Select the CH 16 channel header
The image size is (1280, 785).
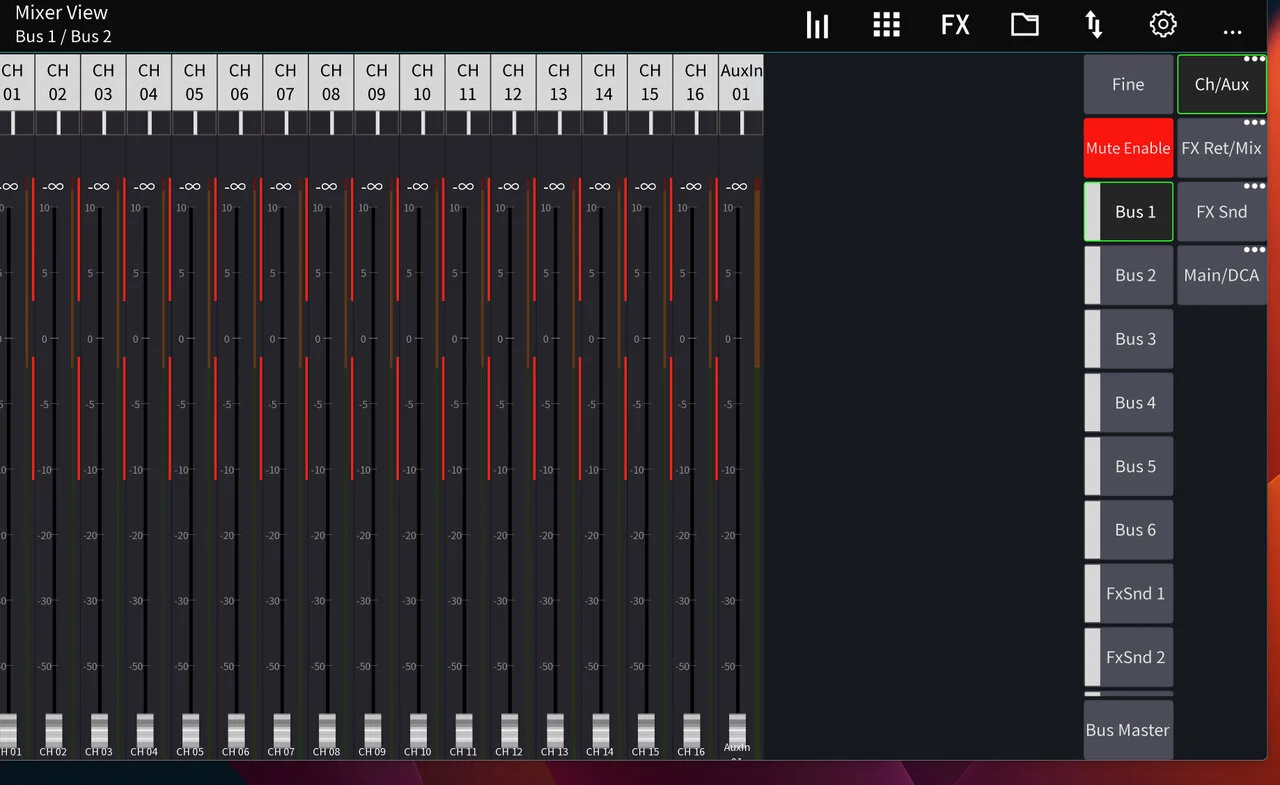coord(695,83)
